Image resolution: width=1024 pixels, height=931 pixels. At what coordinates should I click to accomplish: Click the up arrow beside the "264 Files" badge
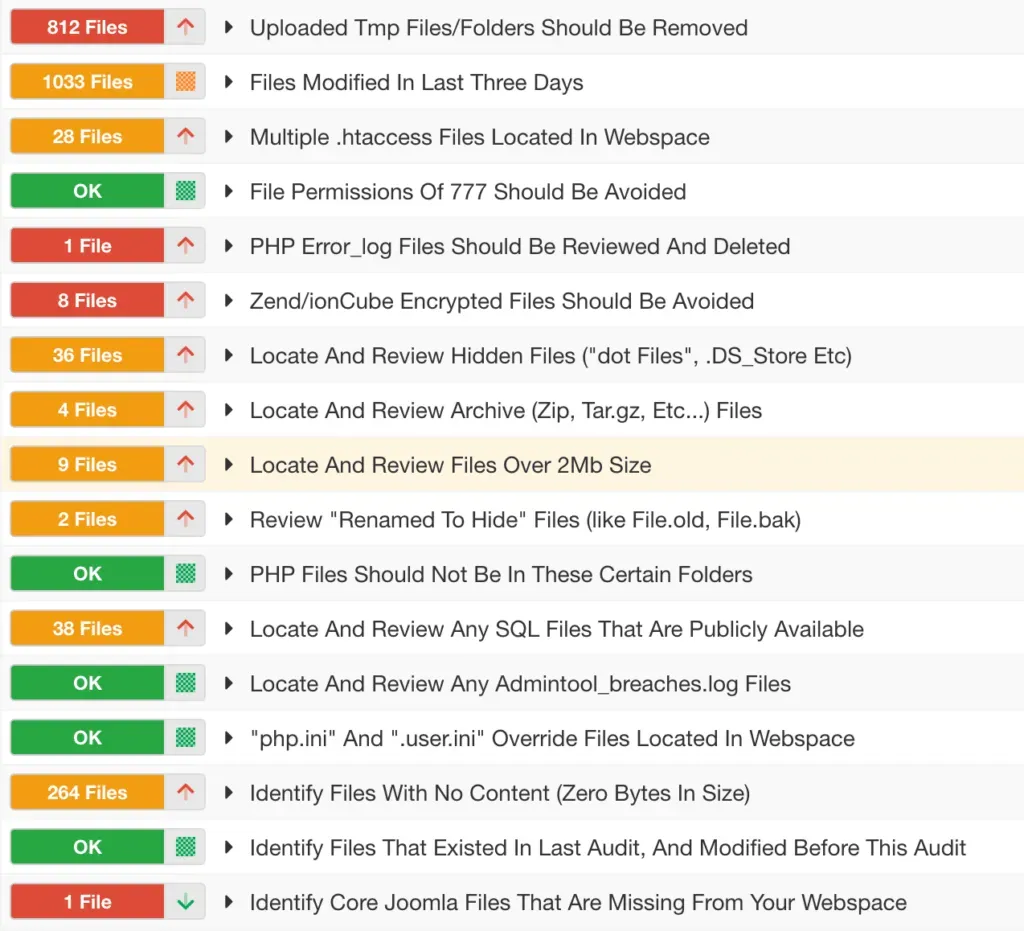click(x=187, y=791)
